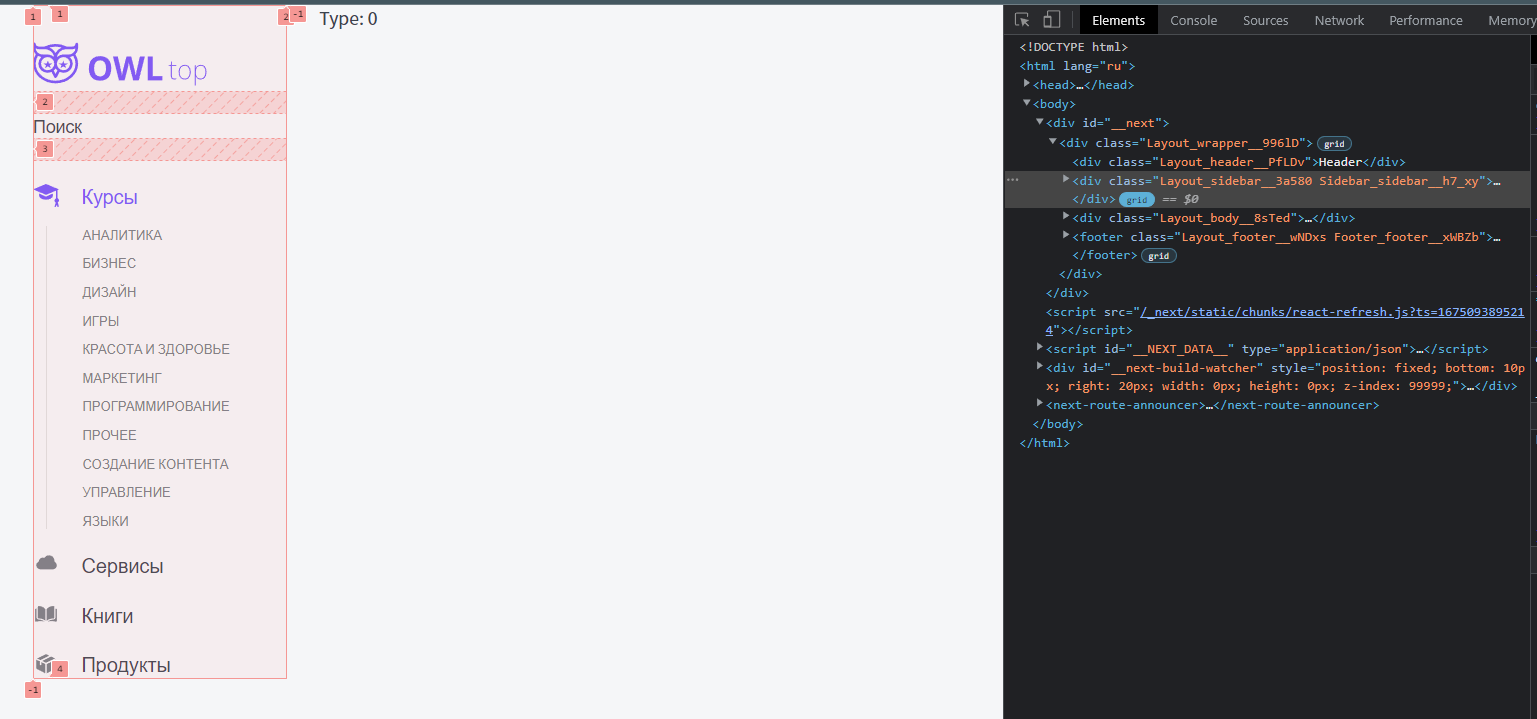The width and height of the screenshot is (1537, 719).
Task: Select the <html lang="ru"> node
Action: 1076,66
